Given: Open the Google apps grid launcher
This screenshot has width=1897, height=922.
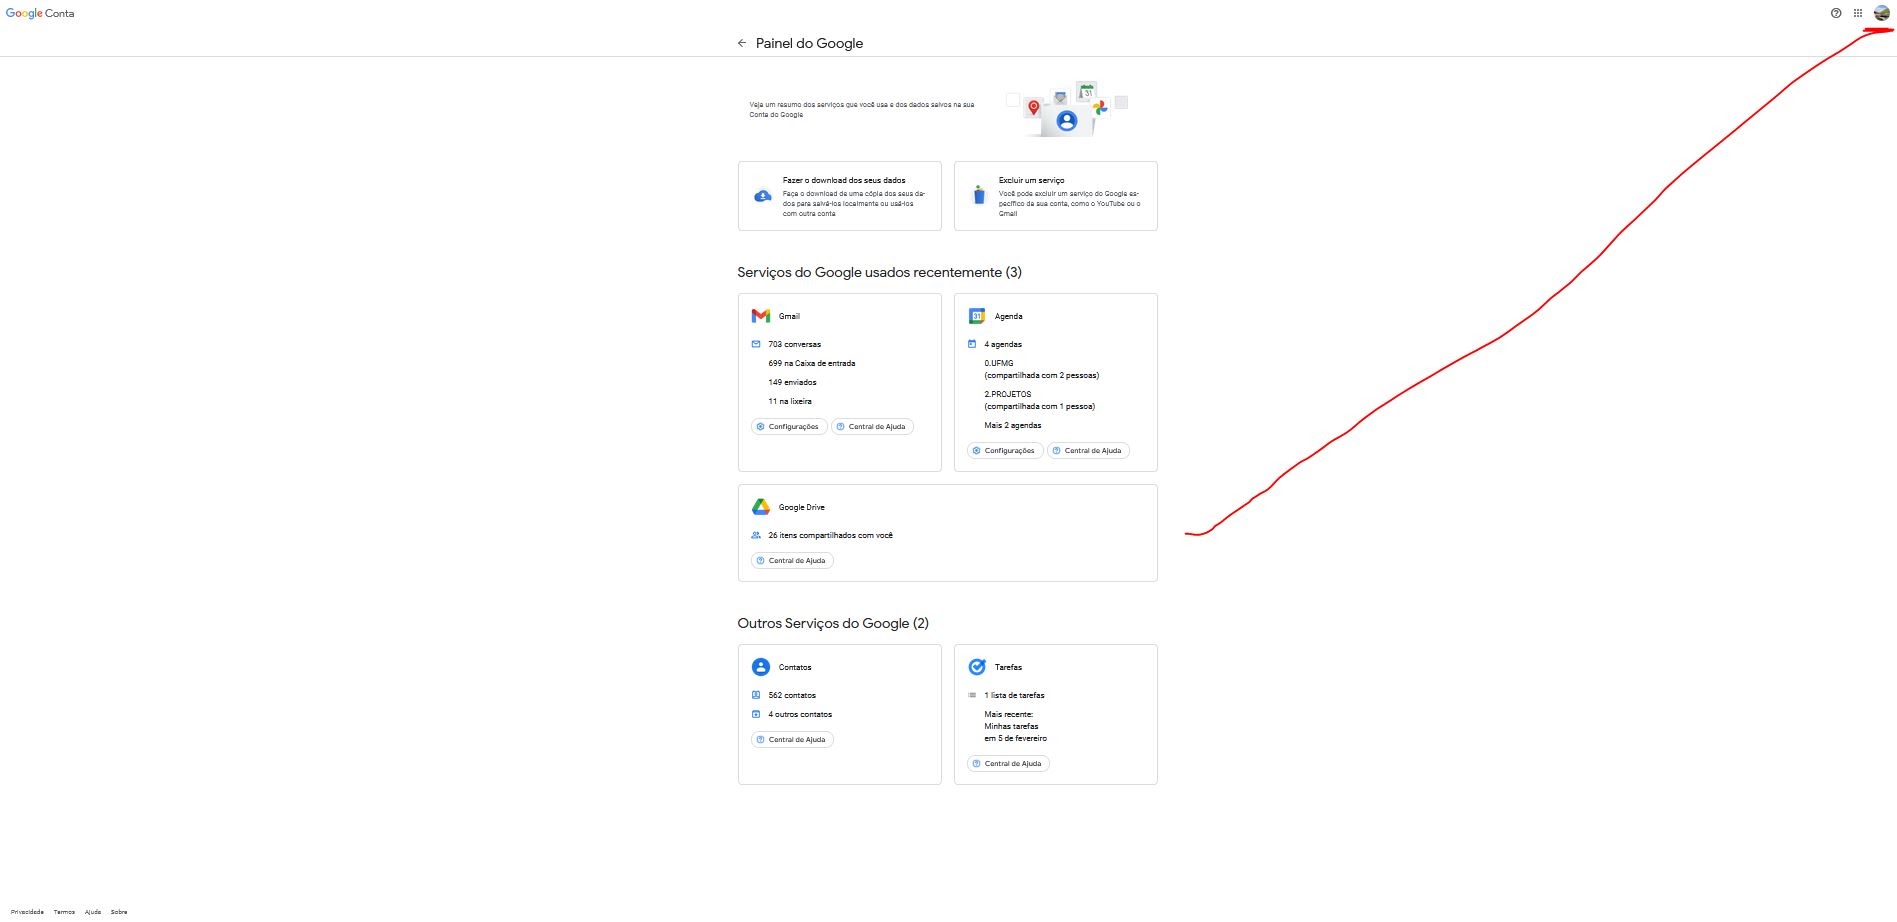Looking at the screenshot, I should tap(1858, 13).
